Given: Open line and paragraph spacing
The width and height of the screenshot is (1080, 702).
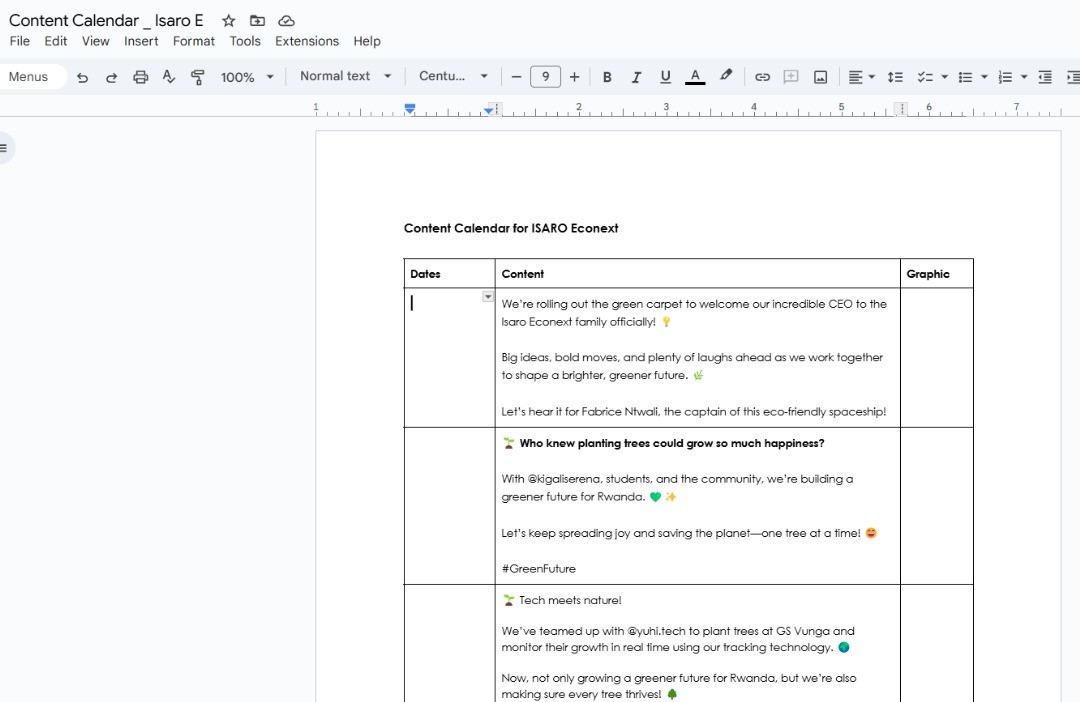Looking at the screenshot, I should (895, 77).
